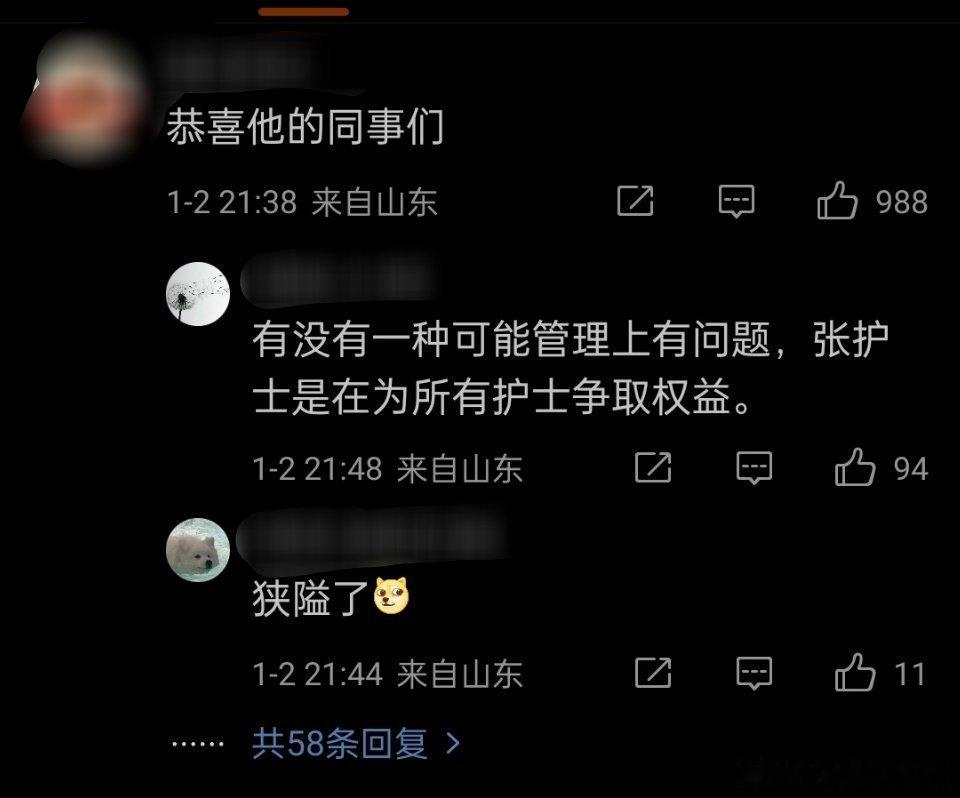Like the reply with 94 likes
960x798 pixels.
tap(855, 467)
